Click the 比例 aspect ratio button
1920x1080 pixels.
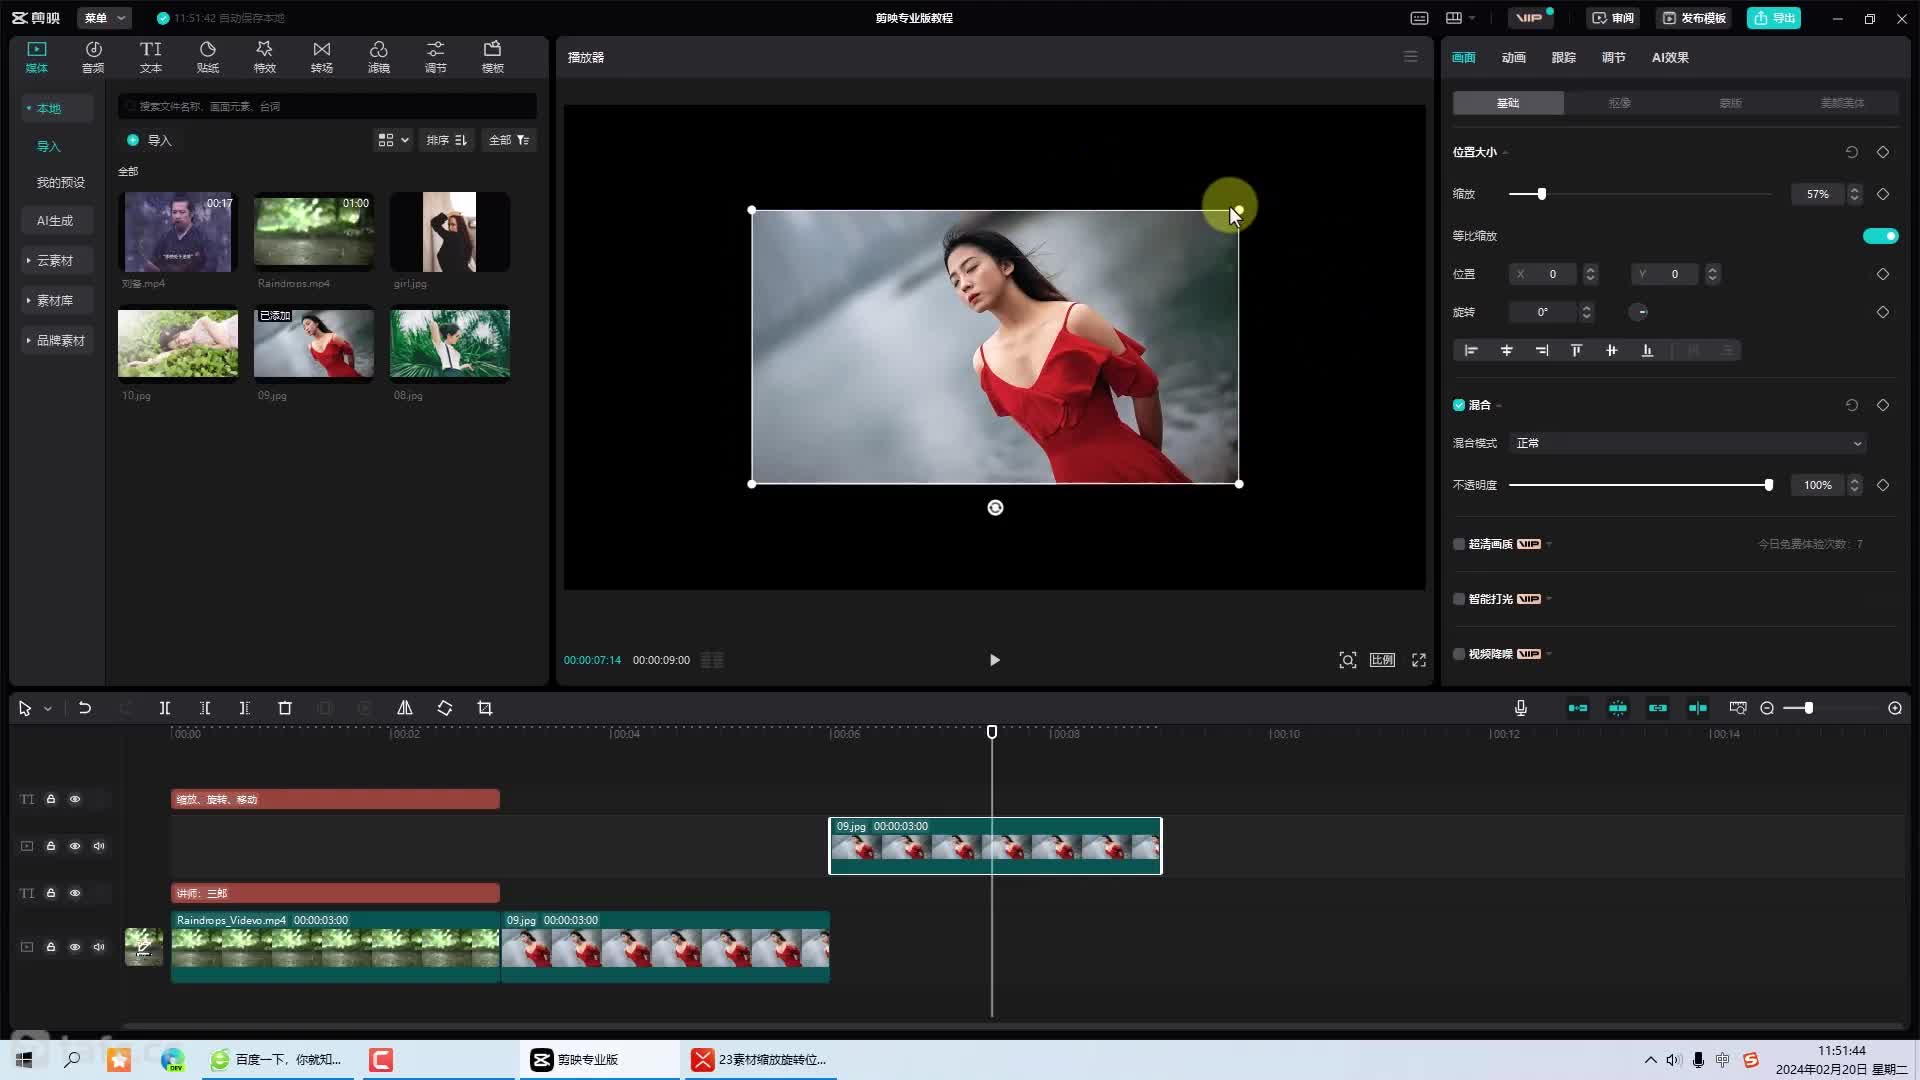click(x=1382, y=660)
